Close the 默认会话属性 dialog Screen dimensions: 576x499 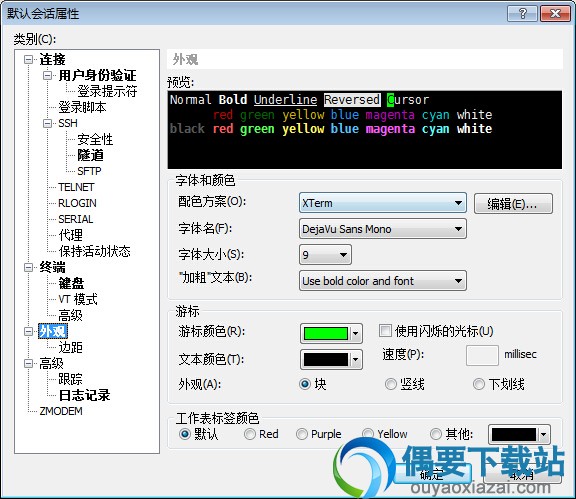555,14
